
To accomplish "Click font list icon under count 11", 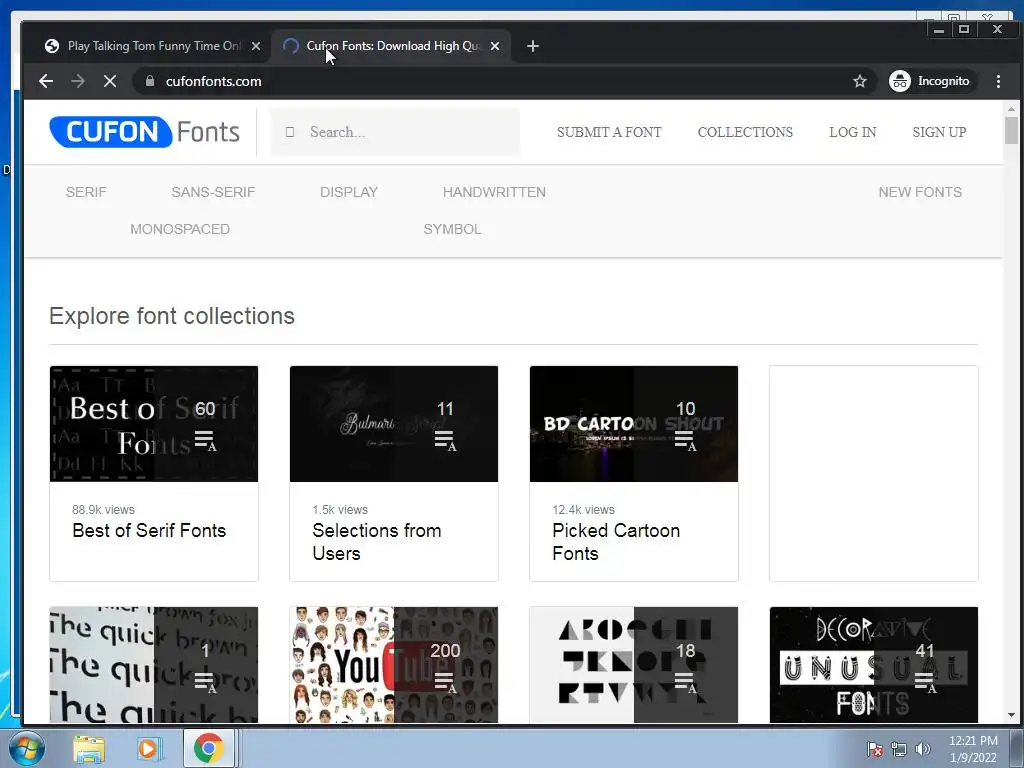I will (445, 441).
